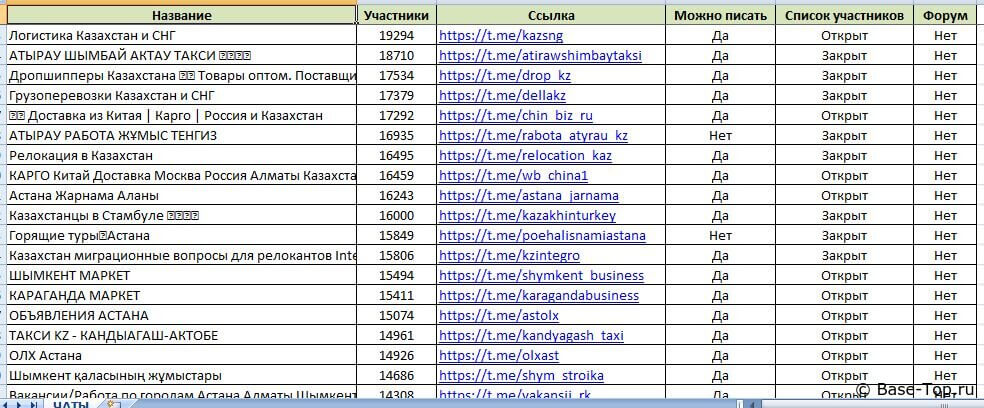The width and height of the screenshot is (984, 408).
Task: Select the Можно писать header cell
Action: (x=720, y=16)
